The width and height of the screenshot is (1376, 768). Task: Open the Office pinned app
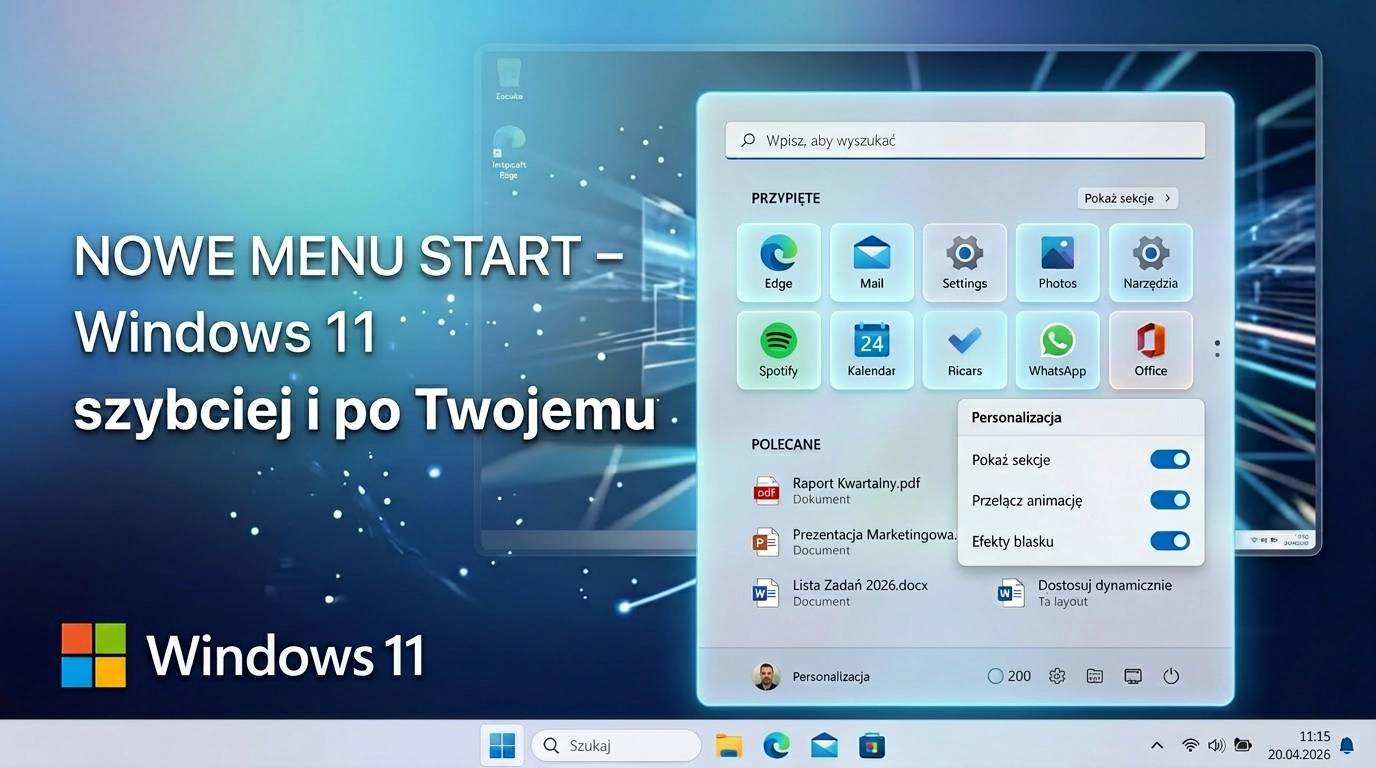[x=1150, y=349]
